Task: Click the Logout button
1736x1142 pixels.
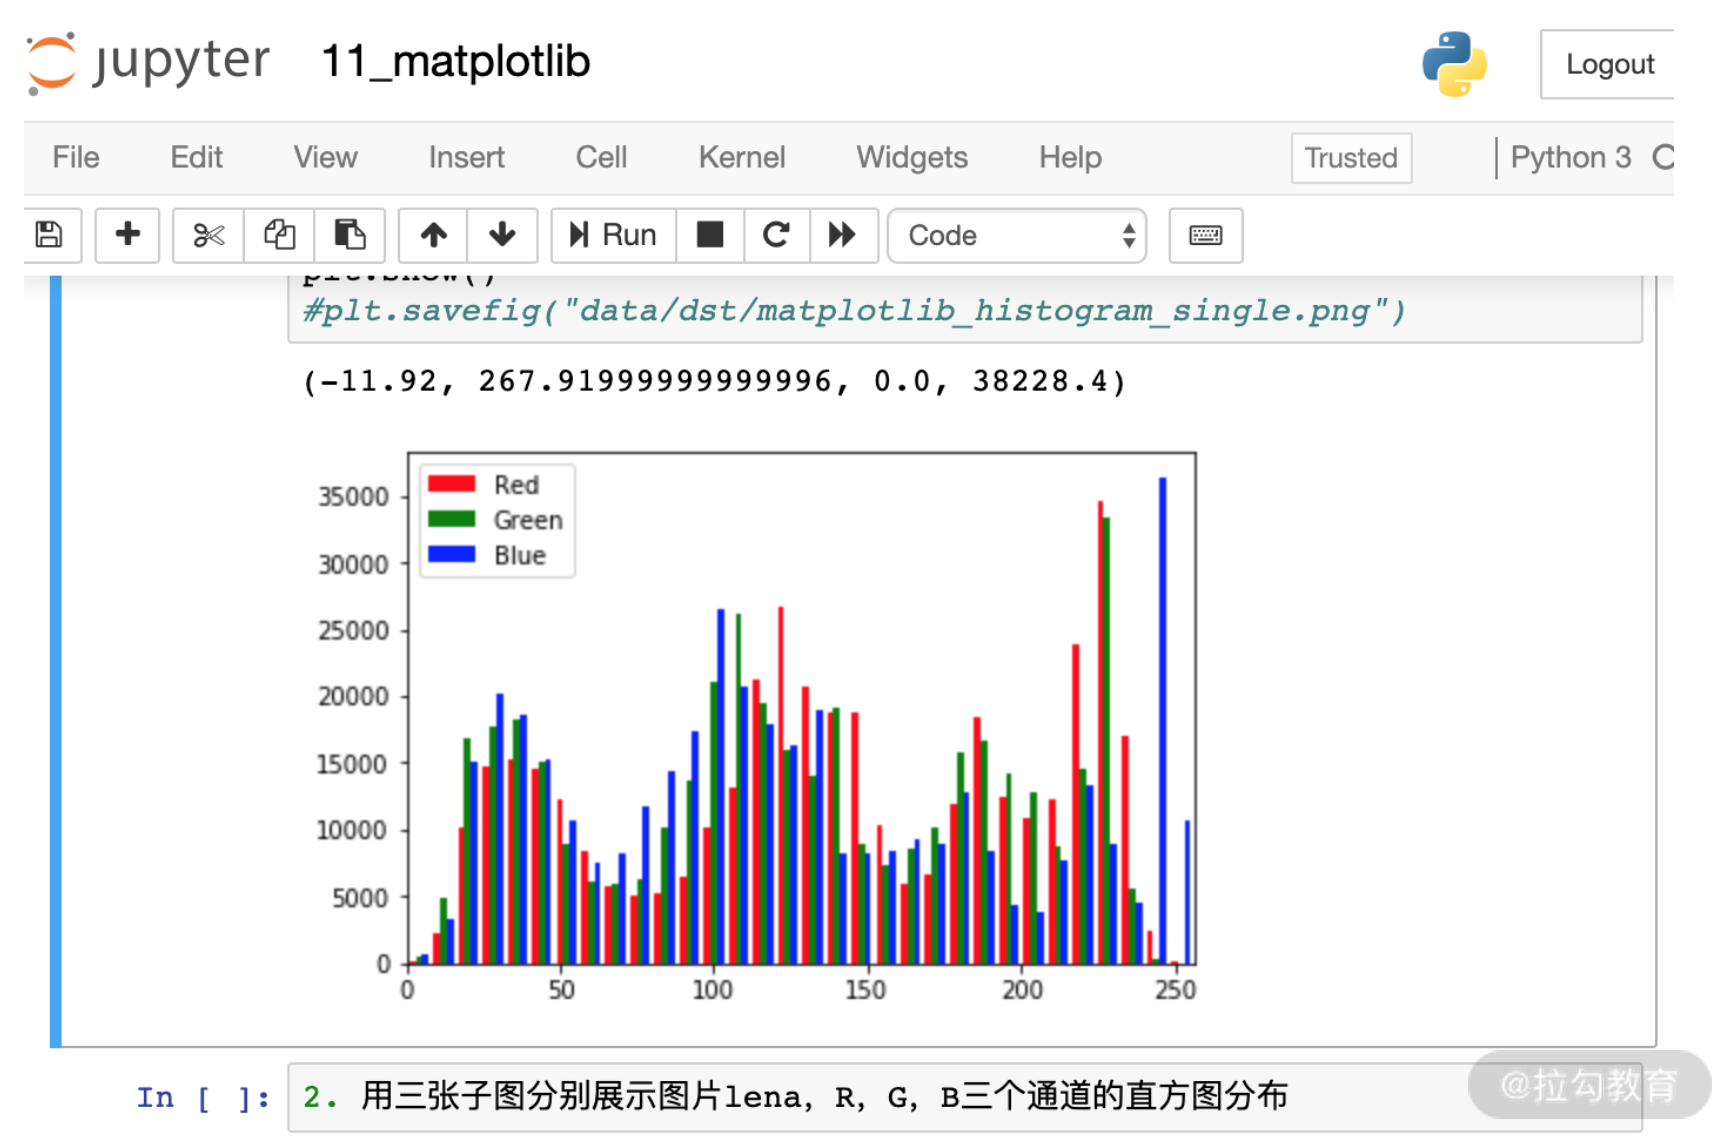Action: pos(1609,64)
